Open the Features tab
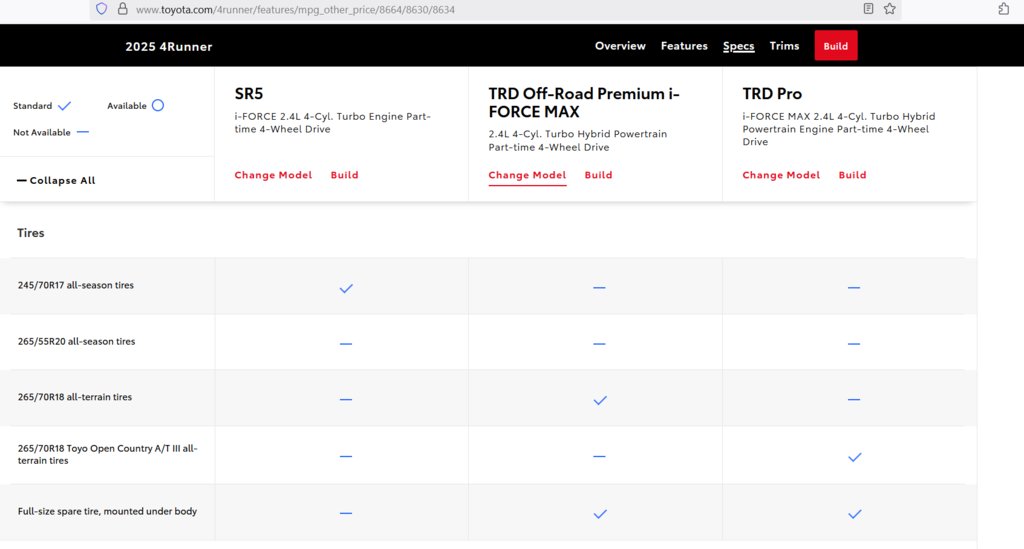Viewport: 1024px width, 549px height. [684, 46]
